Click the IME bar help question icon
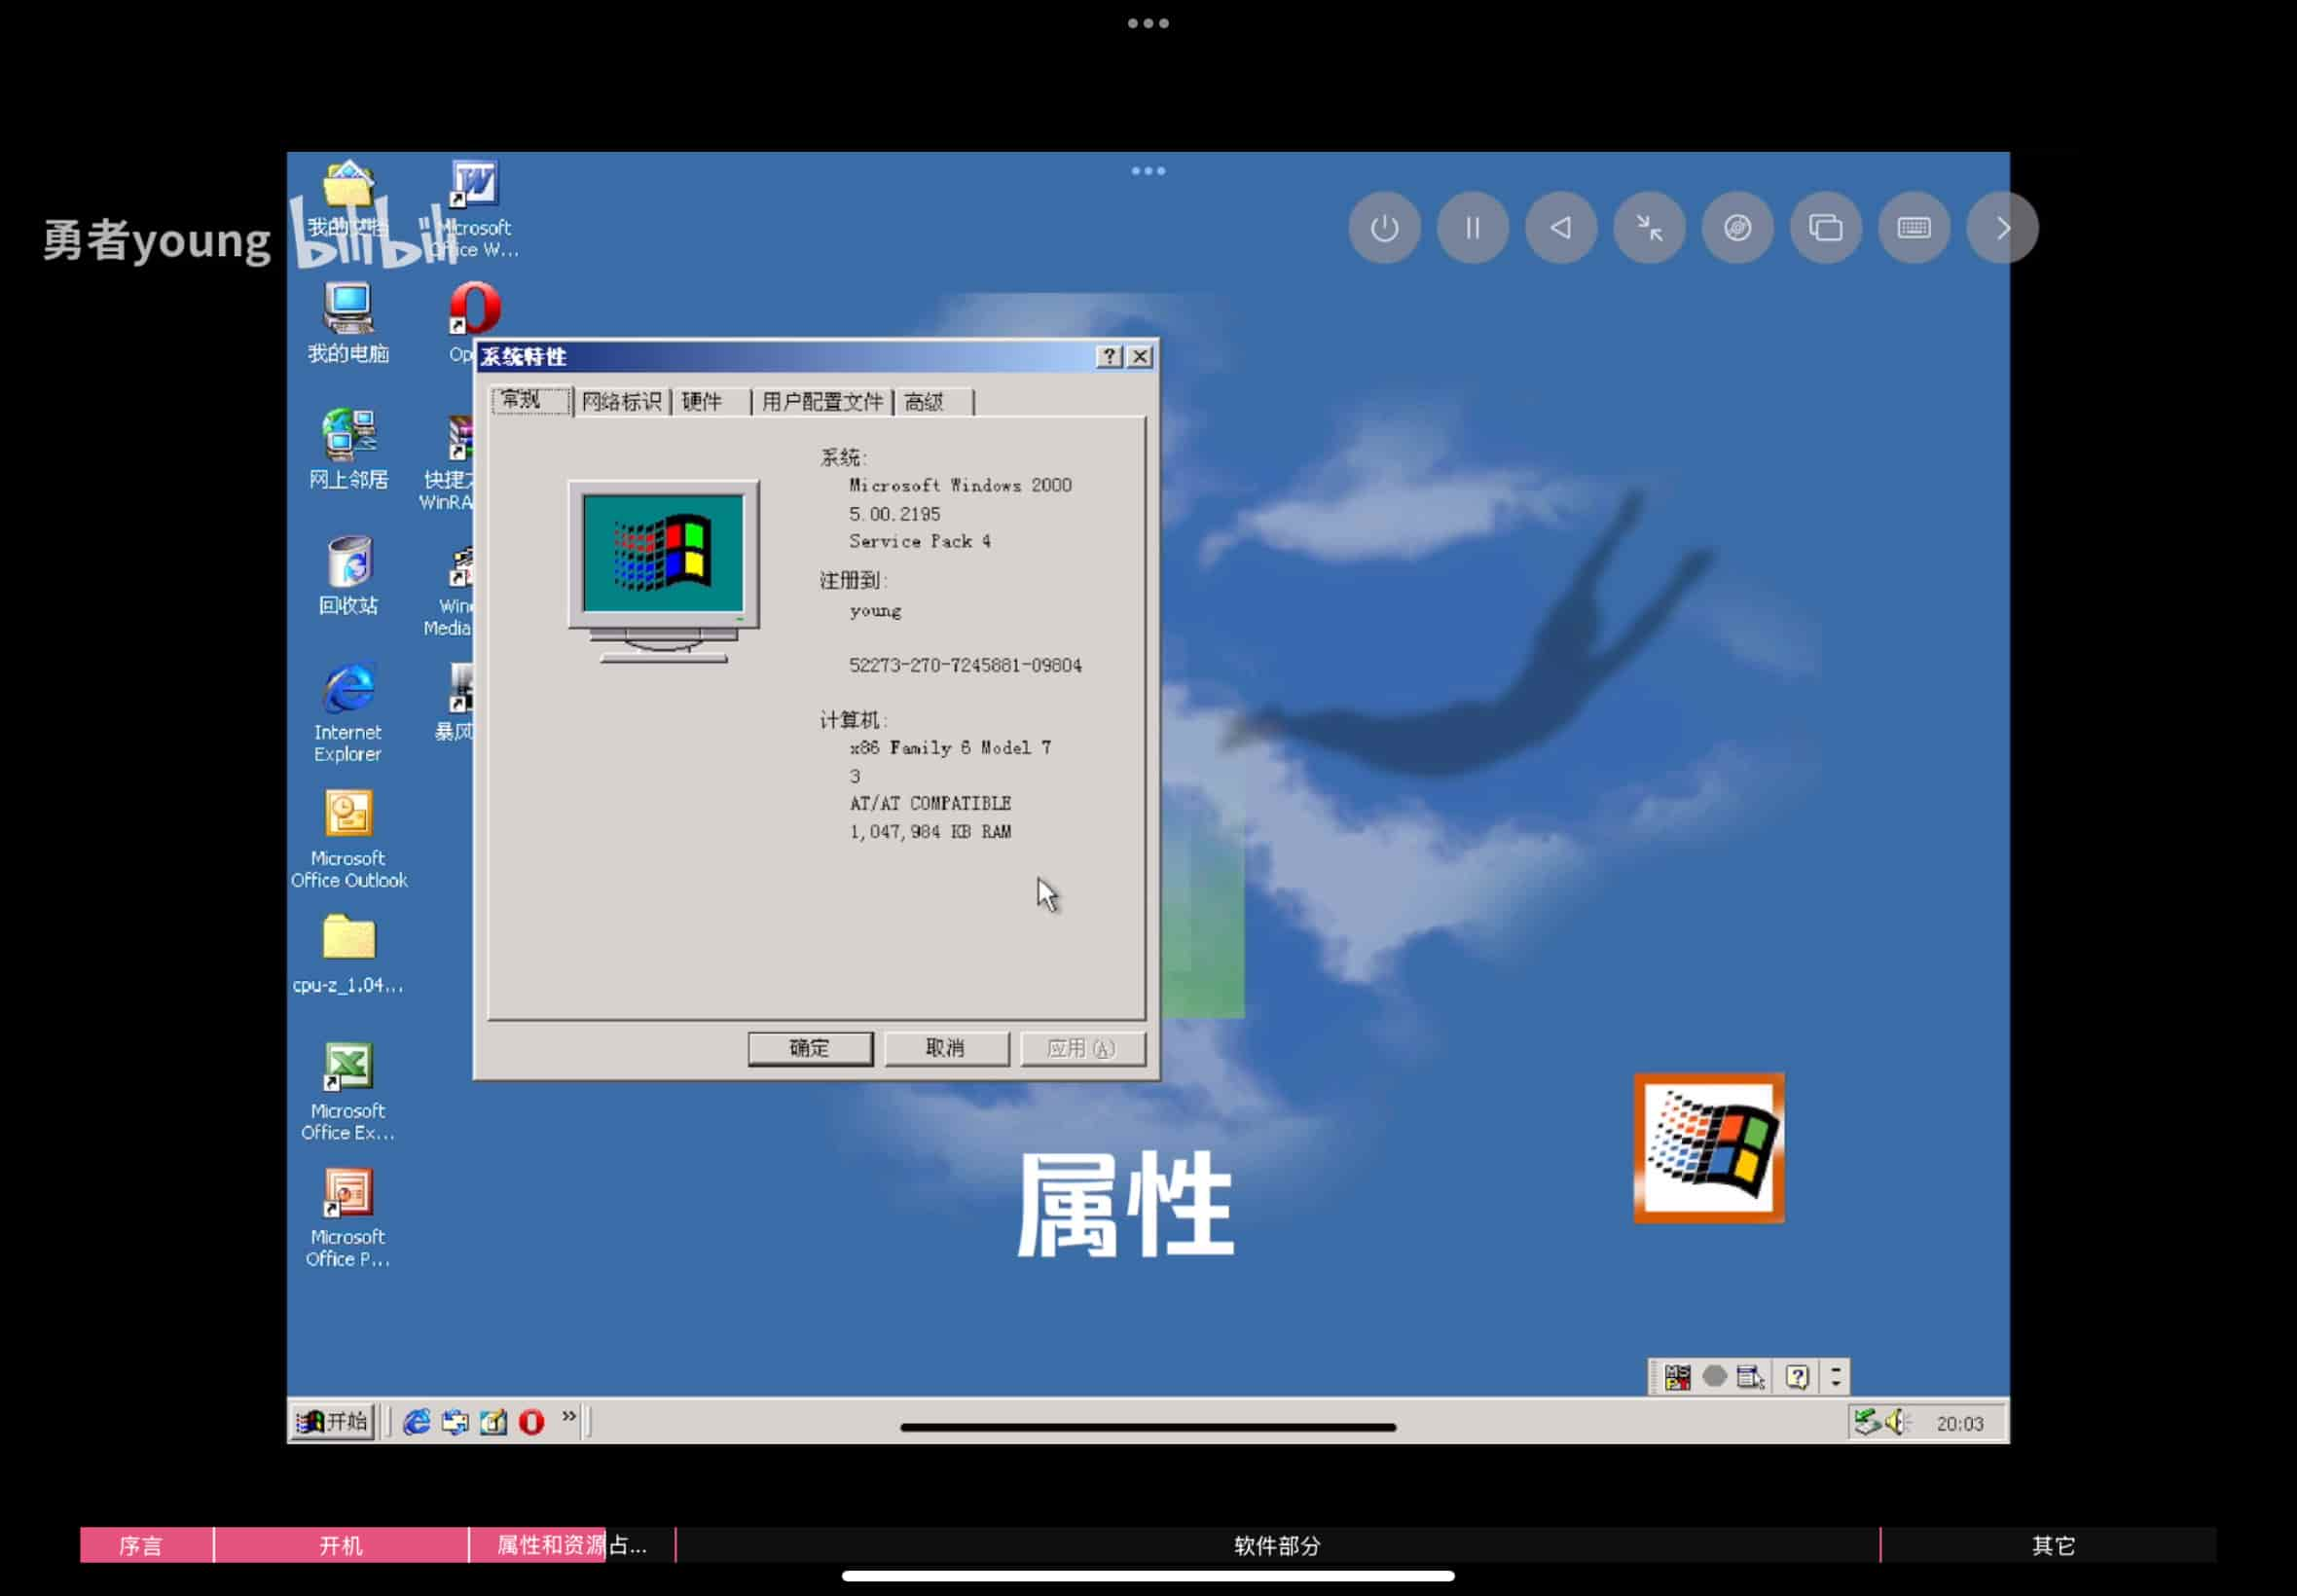The height and width of the screenshot is (1596, 2297). (1797, 1377)
